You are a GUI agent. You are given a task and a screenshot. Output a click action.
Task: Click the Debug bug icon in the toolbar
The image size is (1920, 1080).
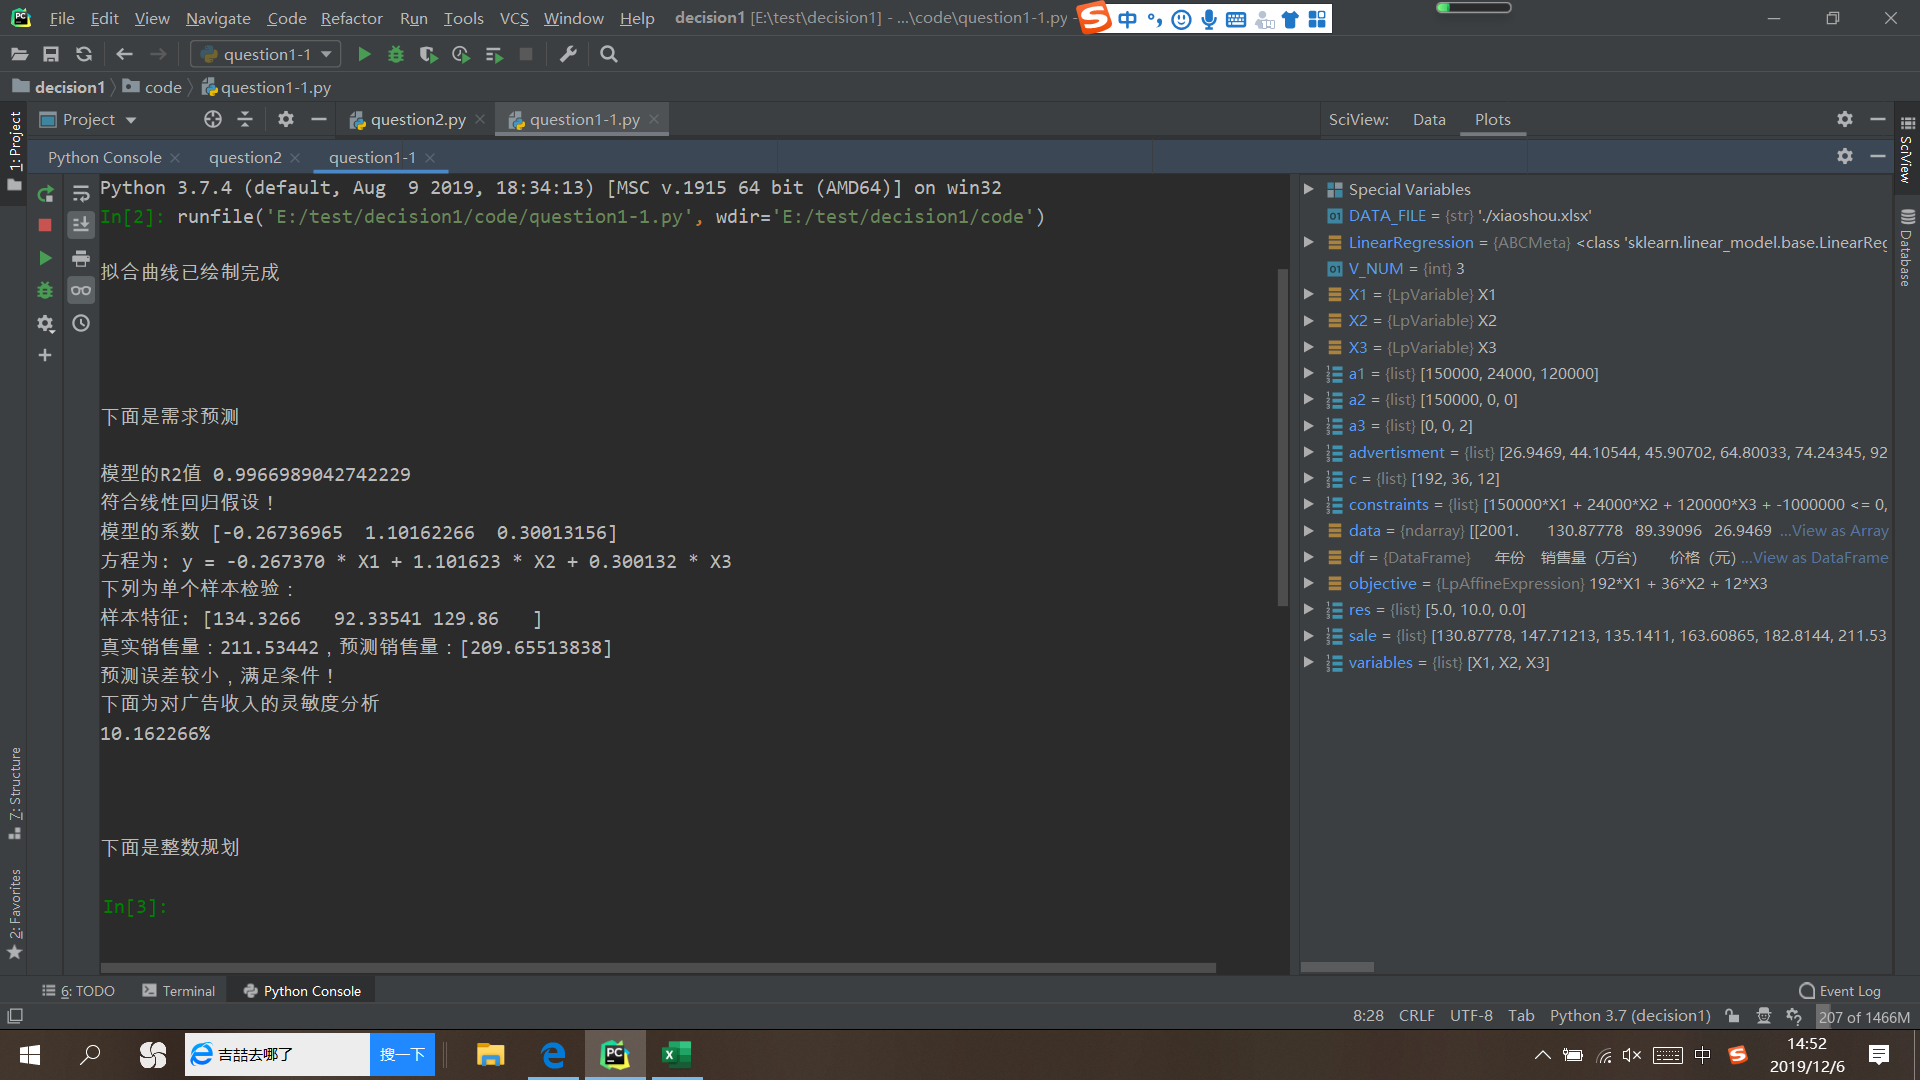coord(396,54)
